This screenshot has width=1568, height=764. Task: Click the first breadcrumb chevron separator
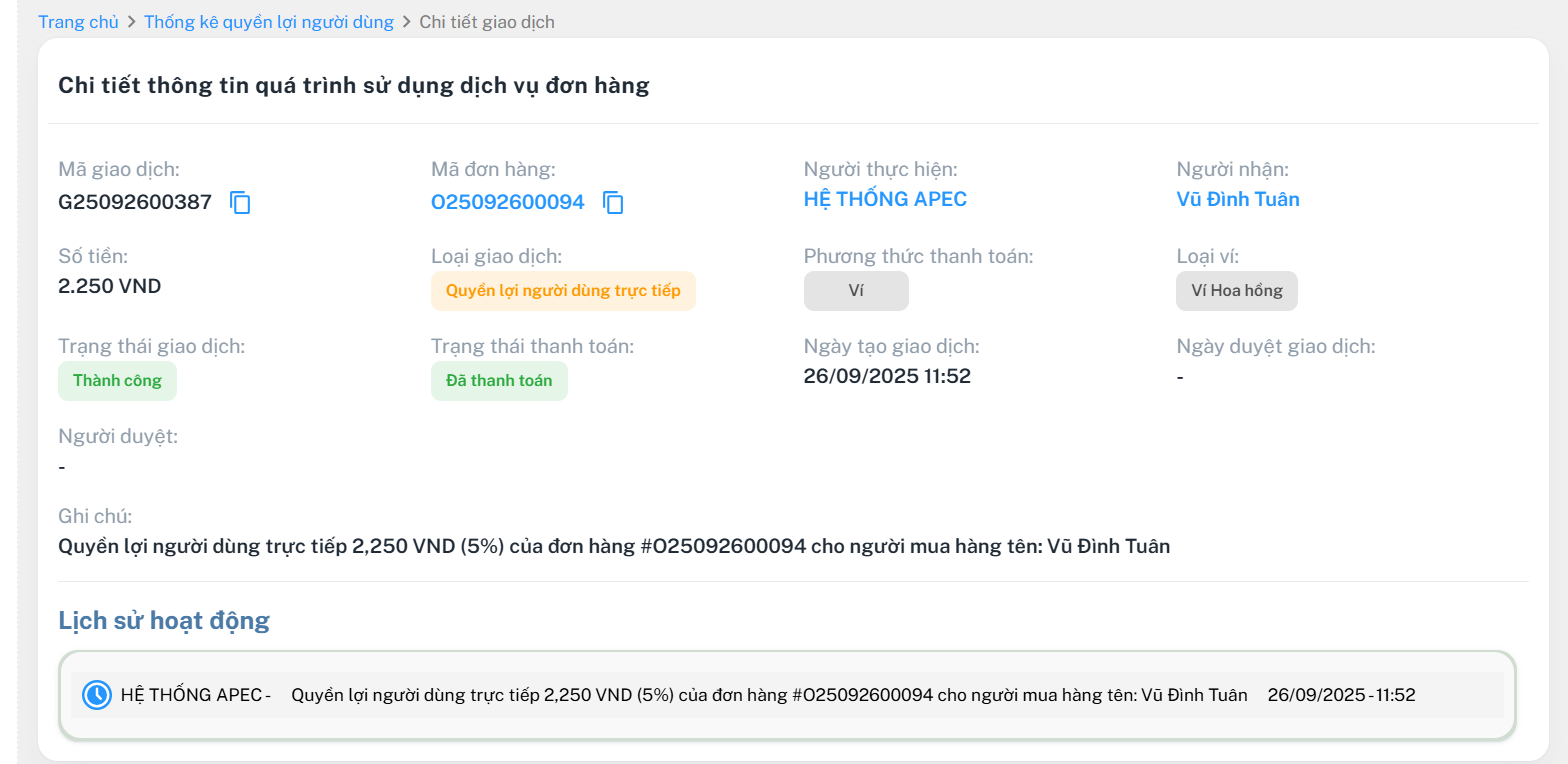pos(132,22)
